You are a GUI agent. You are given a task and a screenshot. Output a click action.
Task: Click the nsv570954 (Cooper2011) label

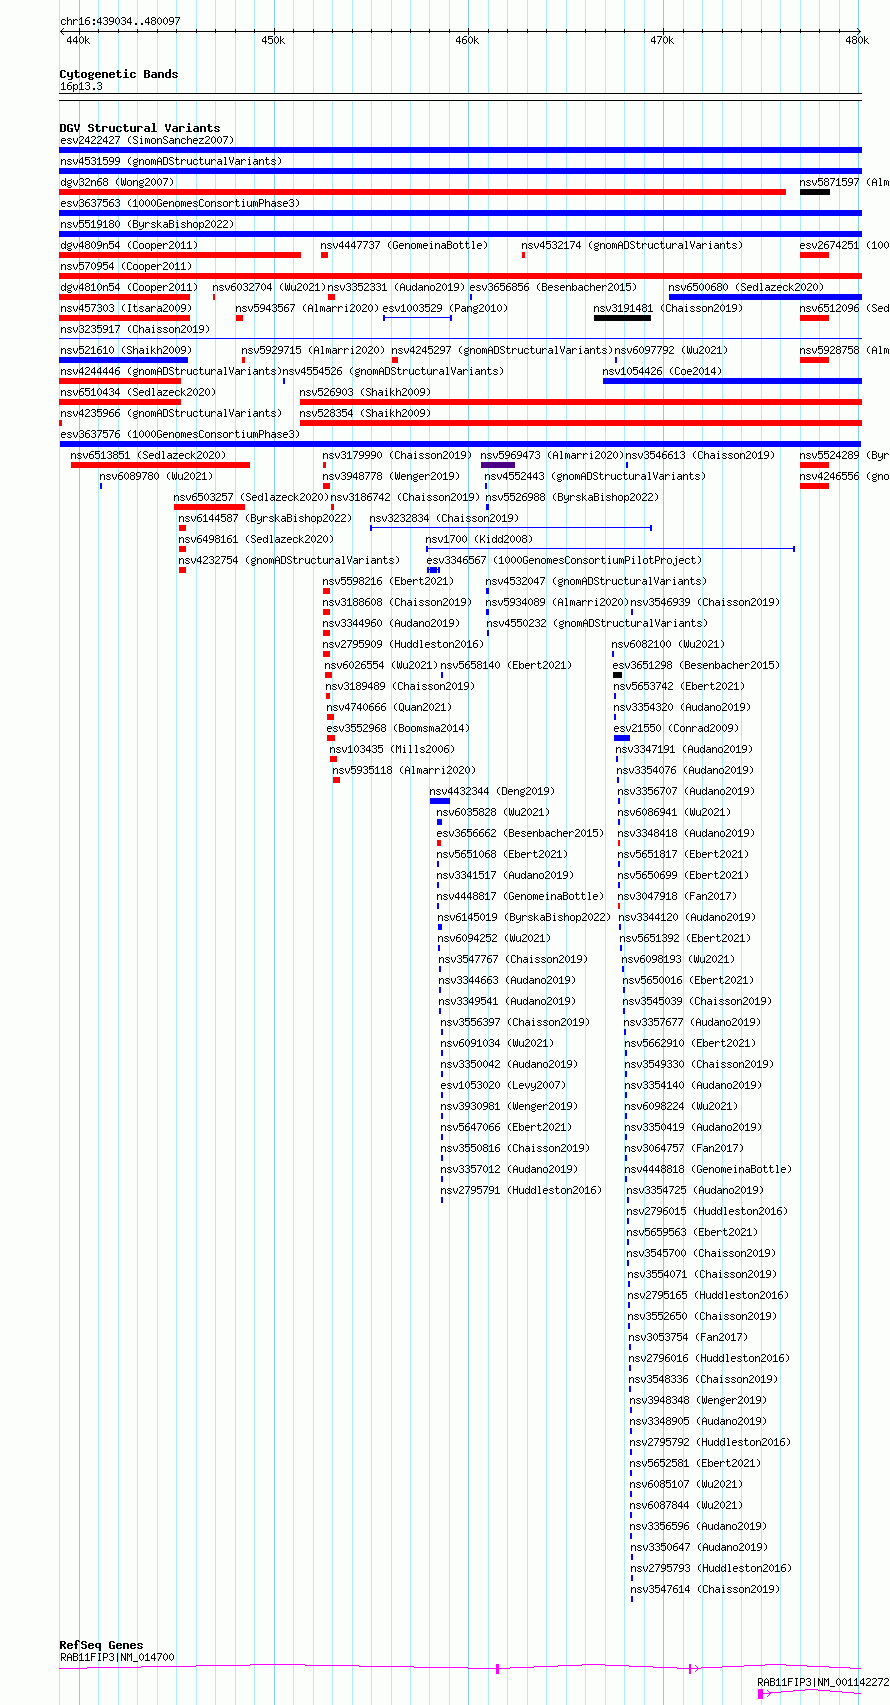pos(126,267)
